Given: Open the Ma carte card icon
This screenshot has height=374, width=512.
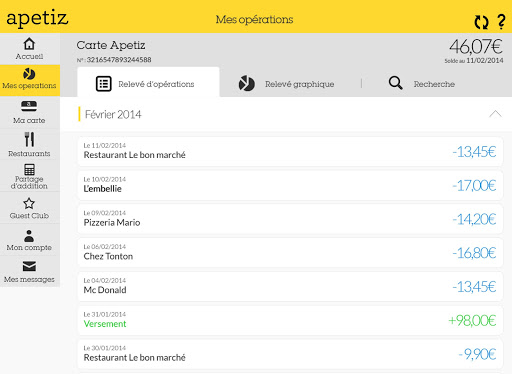Looking at the screenshot, I should [x=29, y=106].
